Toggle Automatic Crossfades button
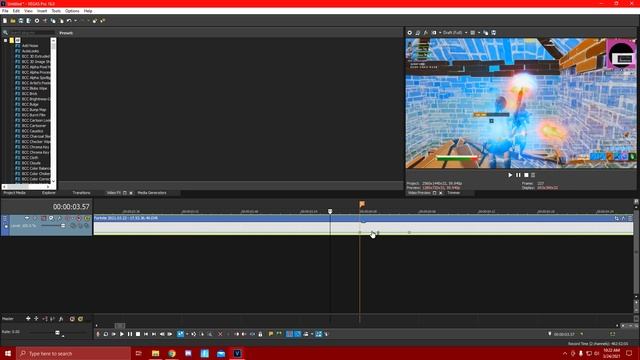640x360 pixels. [x=298, y=334]
